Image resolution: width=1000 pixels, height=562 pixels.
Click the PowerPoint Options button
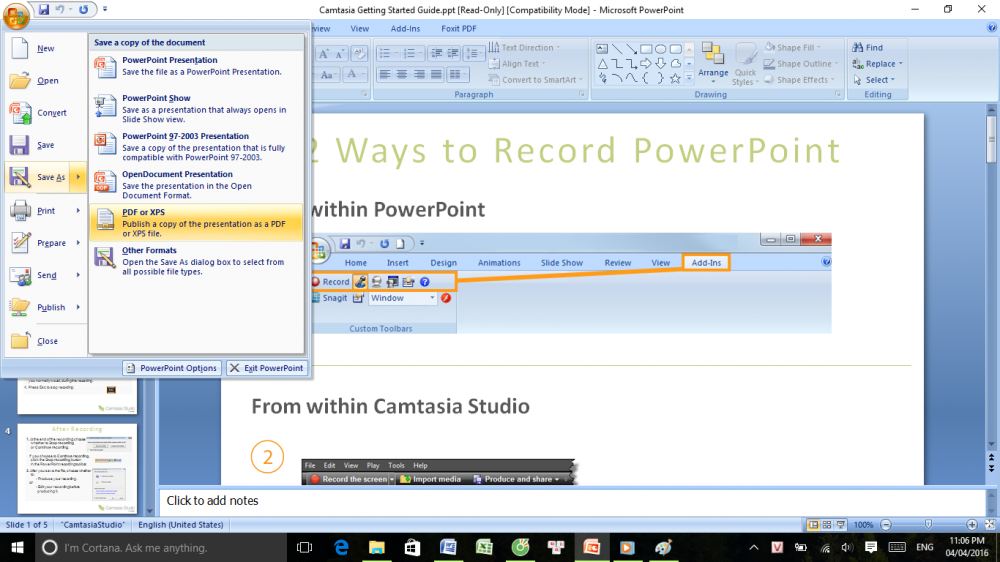[172, 368]
